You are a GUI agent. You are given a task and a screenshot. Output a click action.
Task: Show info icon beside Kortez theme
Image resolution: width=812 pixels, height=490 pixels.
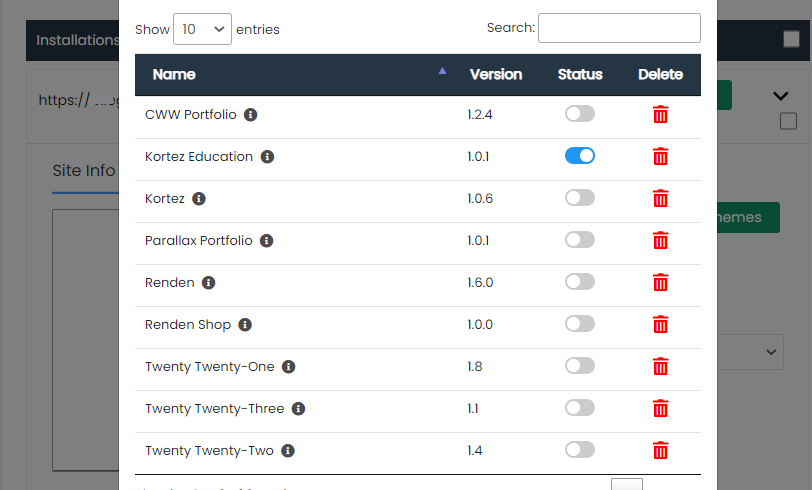pos(199,198)
